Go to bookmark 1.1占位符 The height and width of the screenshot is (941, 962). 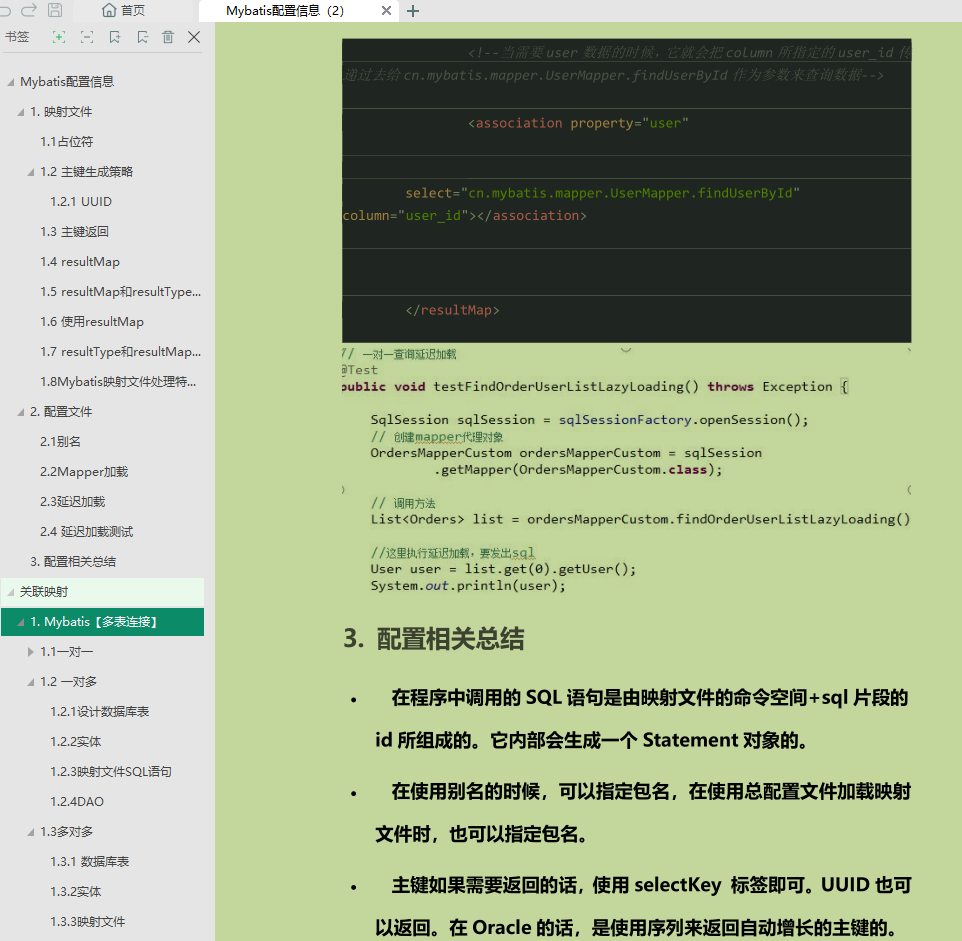tap(66, 142)
